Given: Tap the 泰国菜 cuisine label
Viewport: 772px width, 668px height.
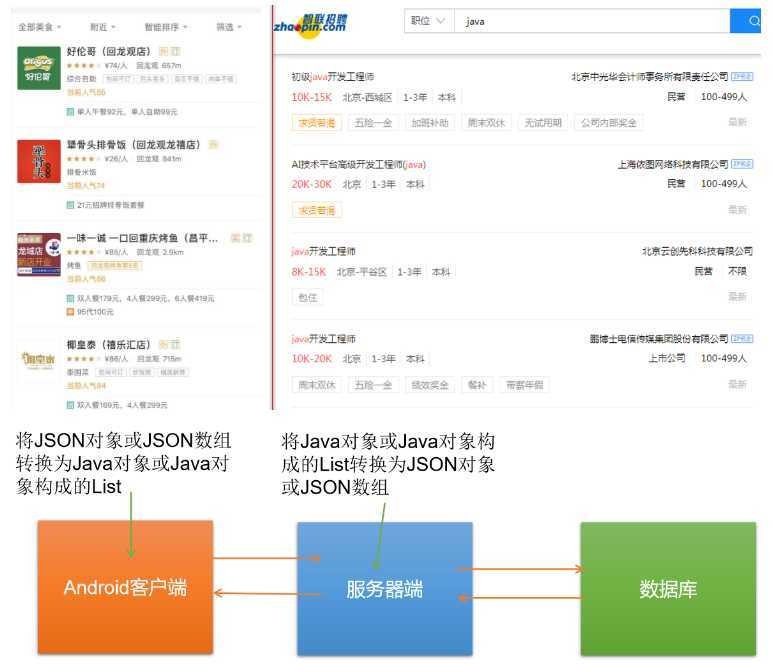Looking at the screenshot, I should [78, 372].
